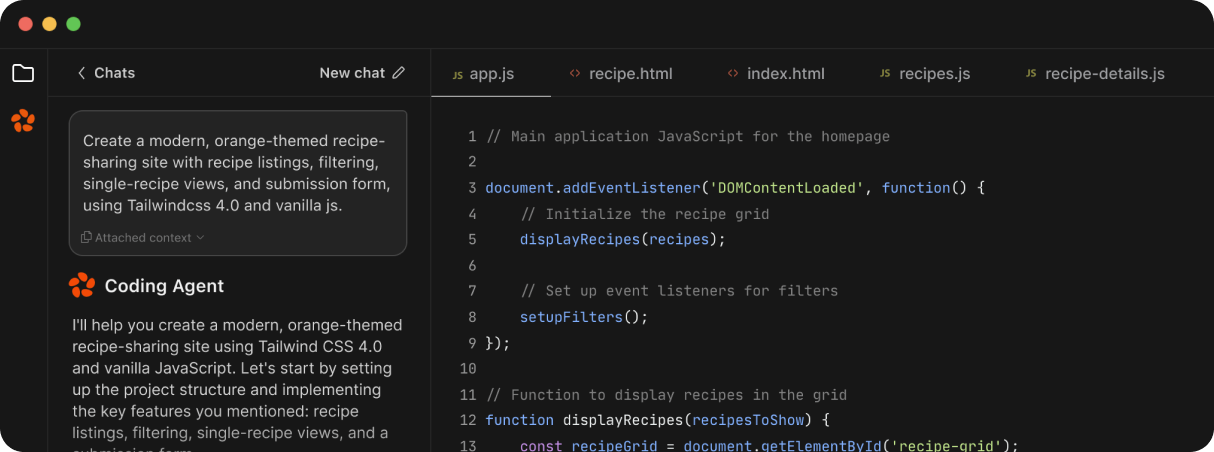
Task: Click the JS icon on recipes.js tab
Action: click(x=885, y=74)
